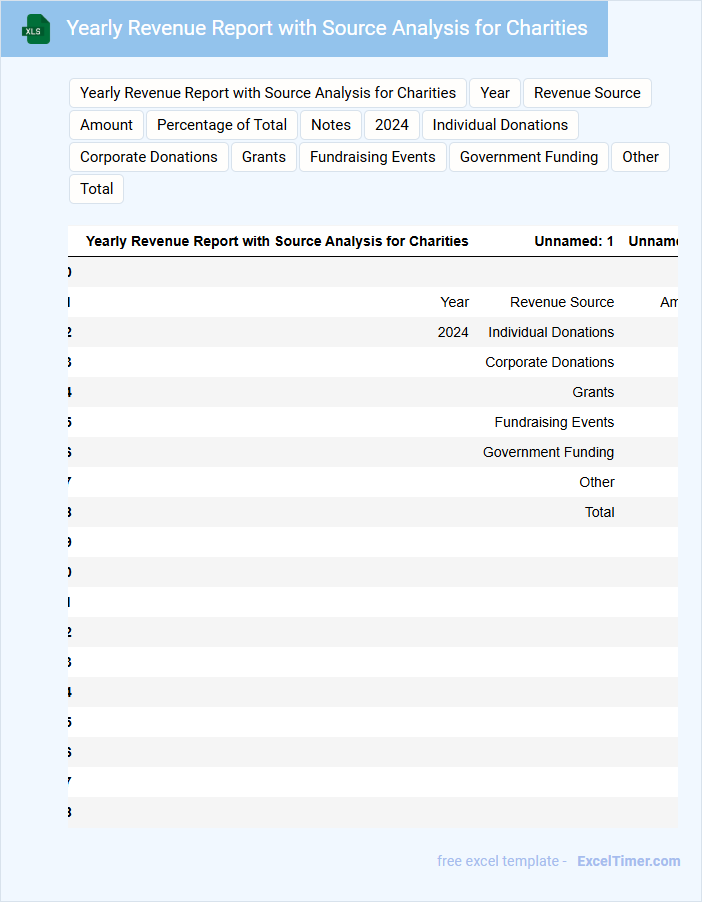Image resolution: width=702 pixels, height=902 pixels.
Task: Select the 'Yearly Revenue Report with Source Analysis for Charities' tag
Action: 268,93
